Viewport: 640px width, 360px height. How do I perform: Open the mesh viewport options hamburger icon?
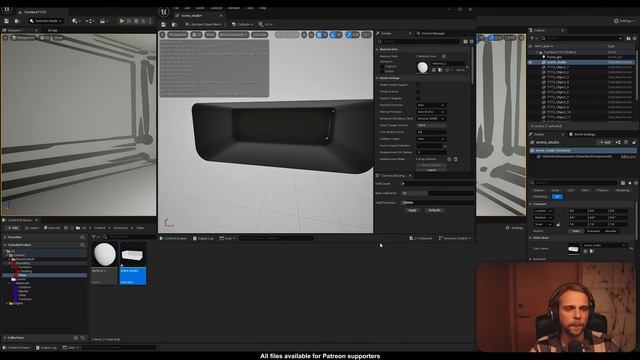tap(162, 35)
